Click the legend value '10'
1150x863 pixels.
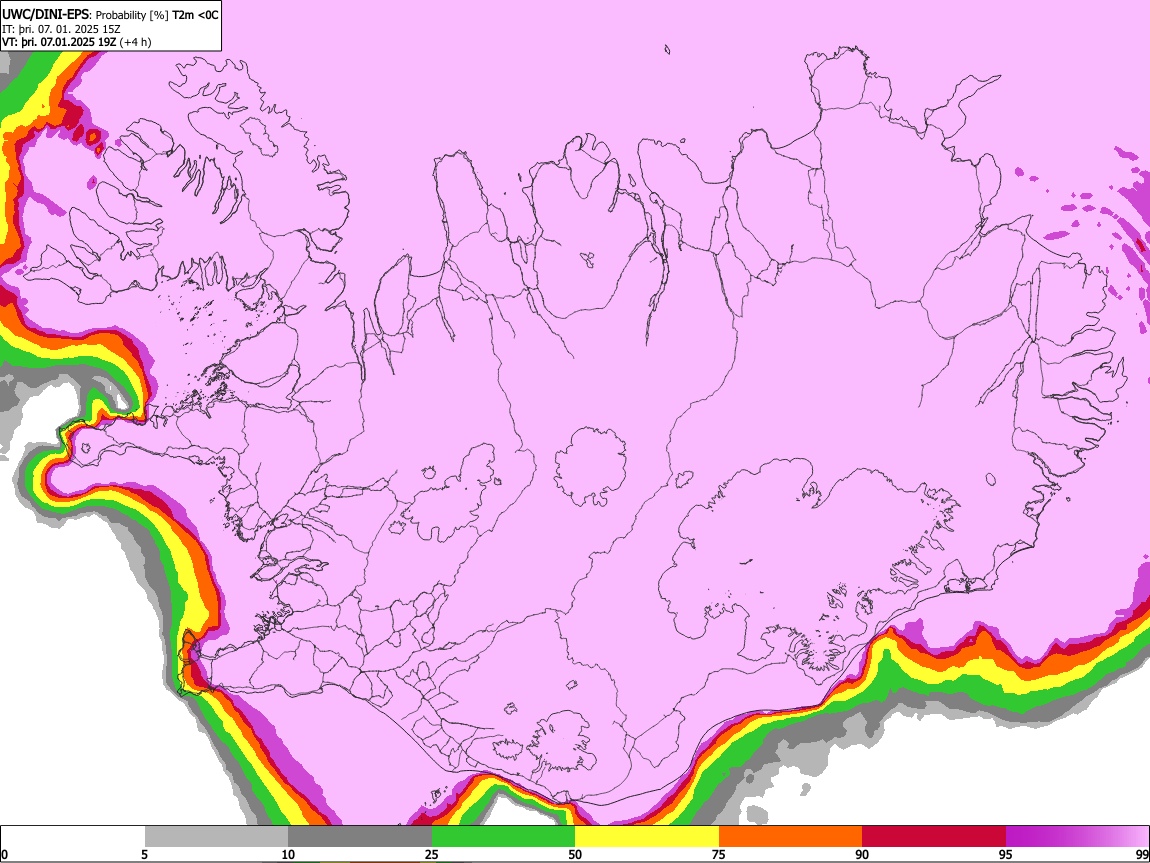[x=288, y=855]
